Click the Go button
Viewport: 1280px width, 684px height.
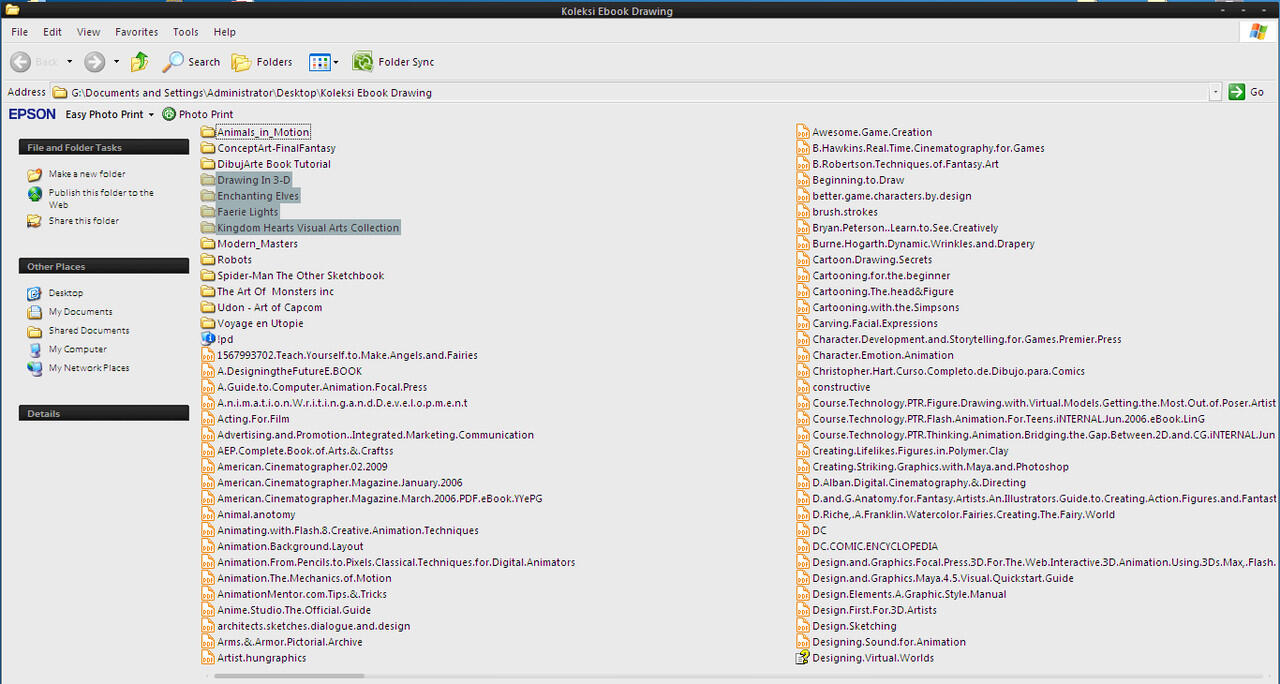tap(1247, 92)
